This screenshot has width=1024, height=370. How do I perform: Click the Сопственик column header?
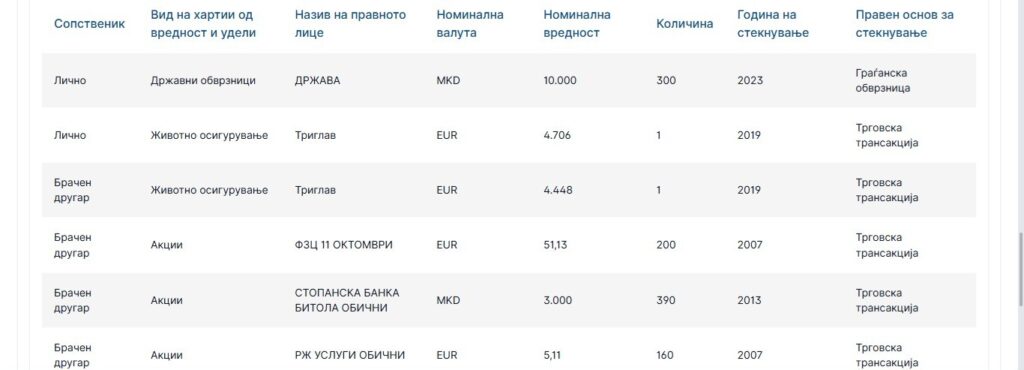point(89,23)
